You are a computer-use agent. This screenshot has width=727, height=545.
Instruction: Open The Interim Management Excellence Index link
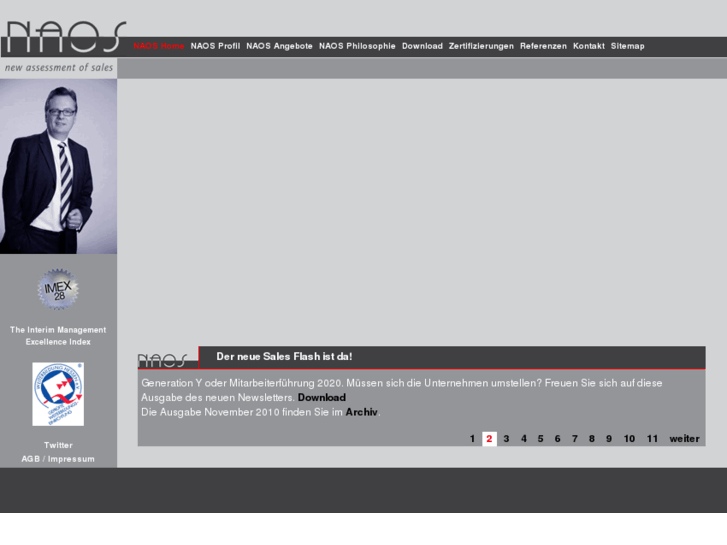(x=58, y=336)
